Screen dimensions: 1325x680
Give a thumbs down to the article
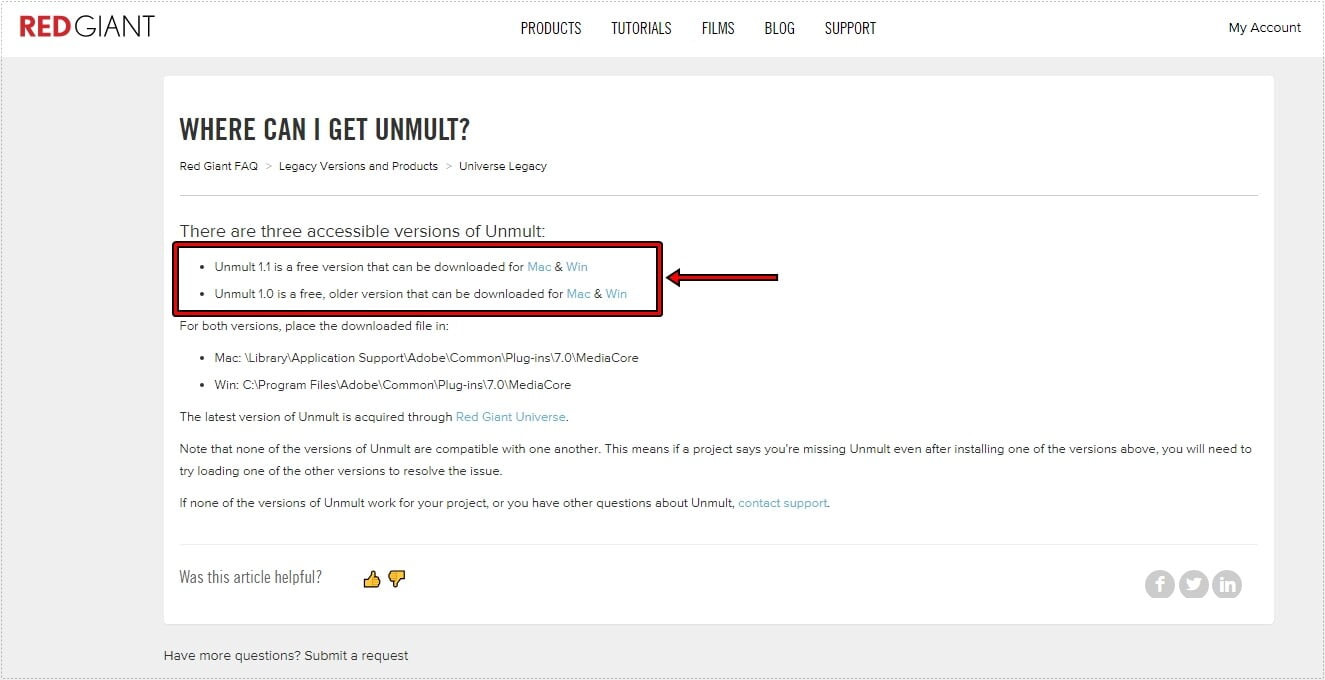click(x=397, y=579)
